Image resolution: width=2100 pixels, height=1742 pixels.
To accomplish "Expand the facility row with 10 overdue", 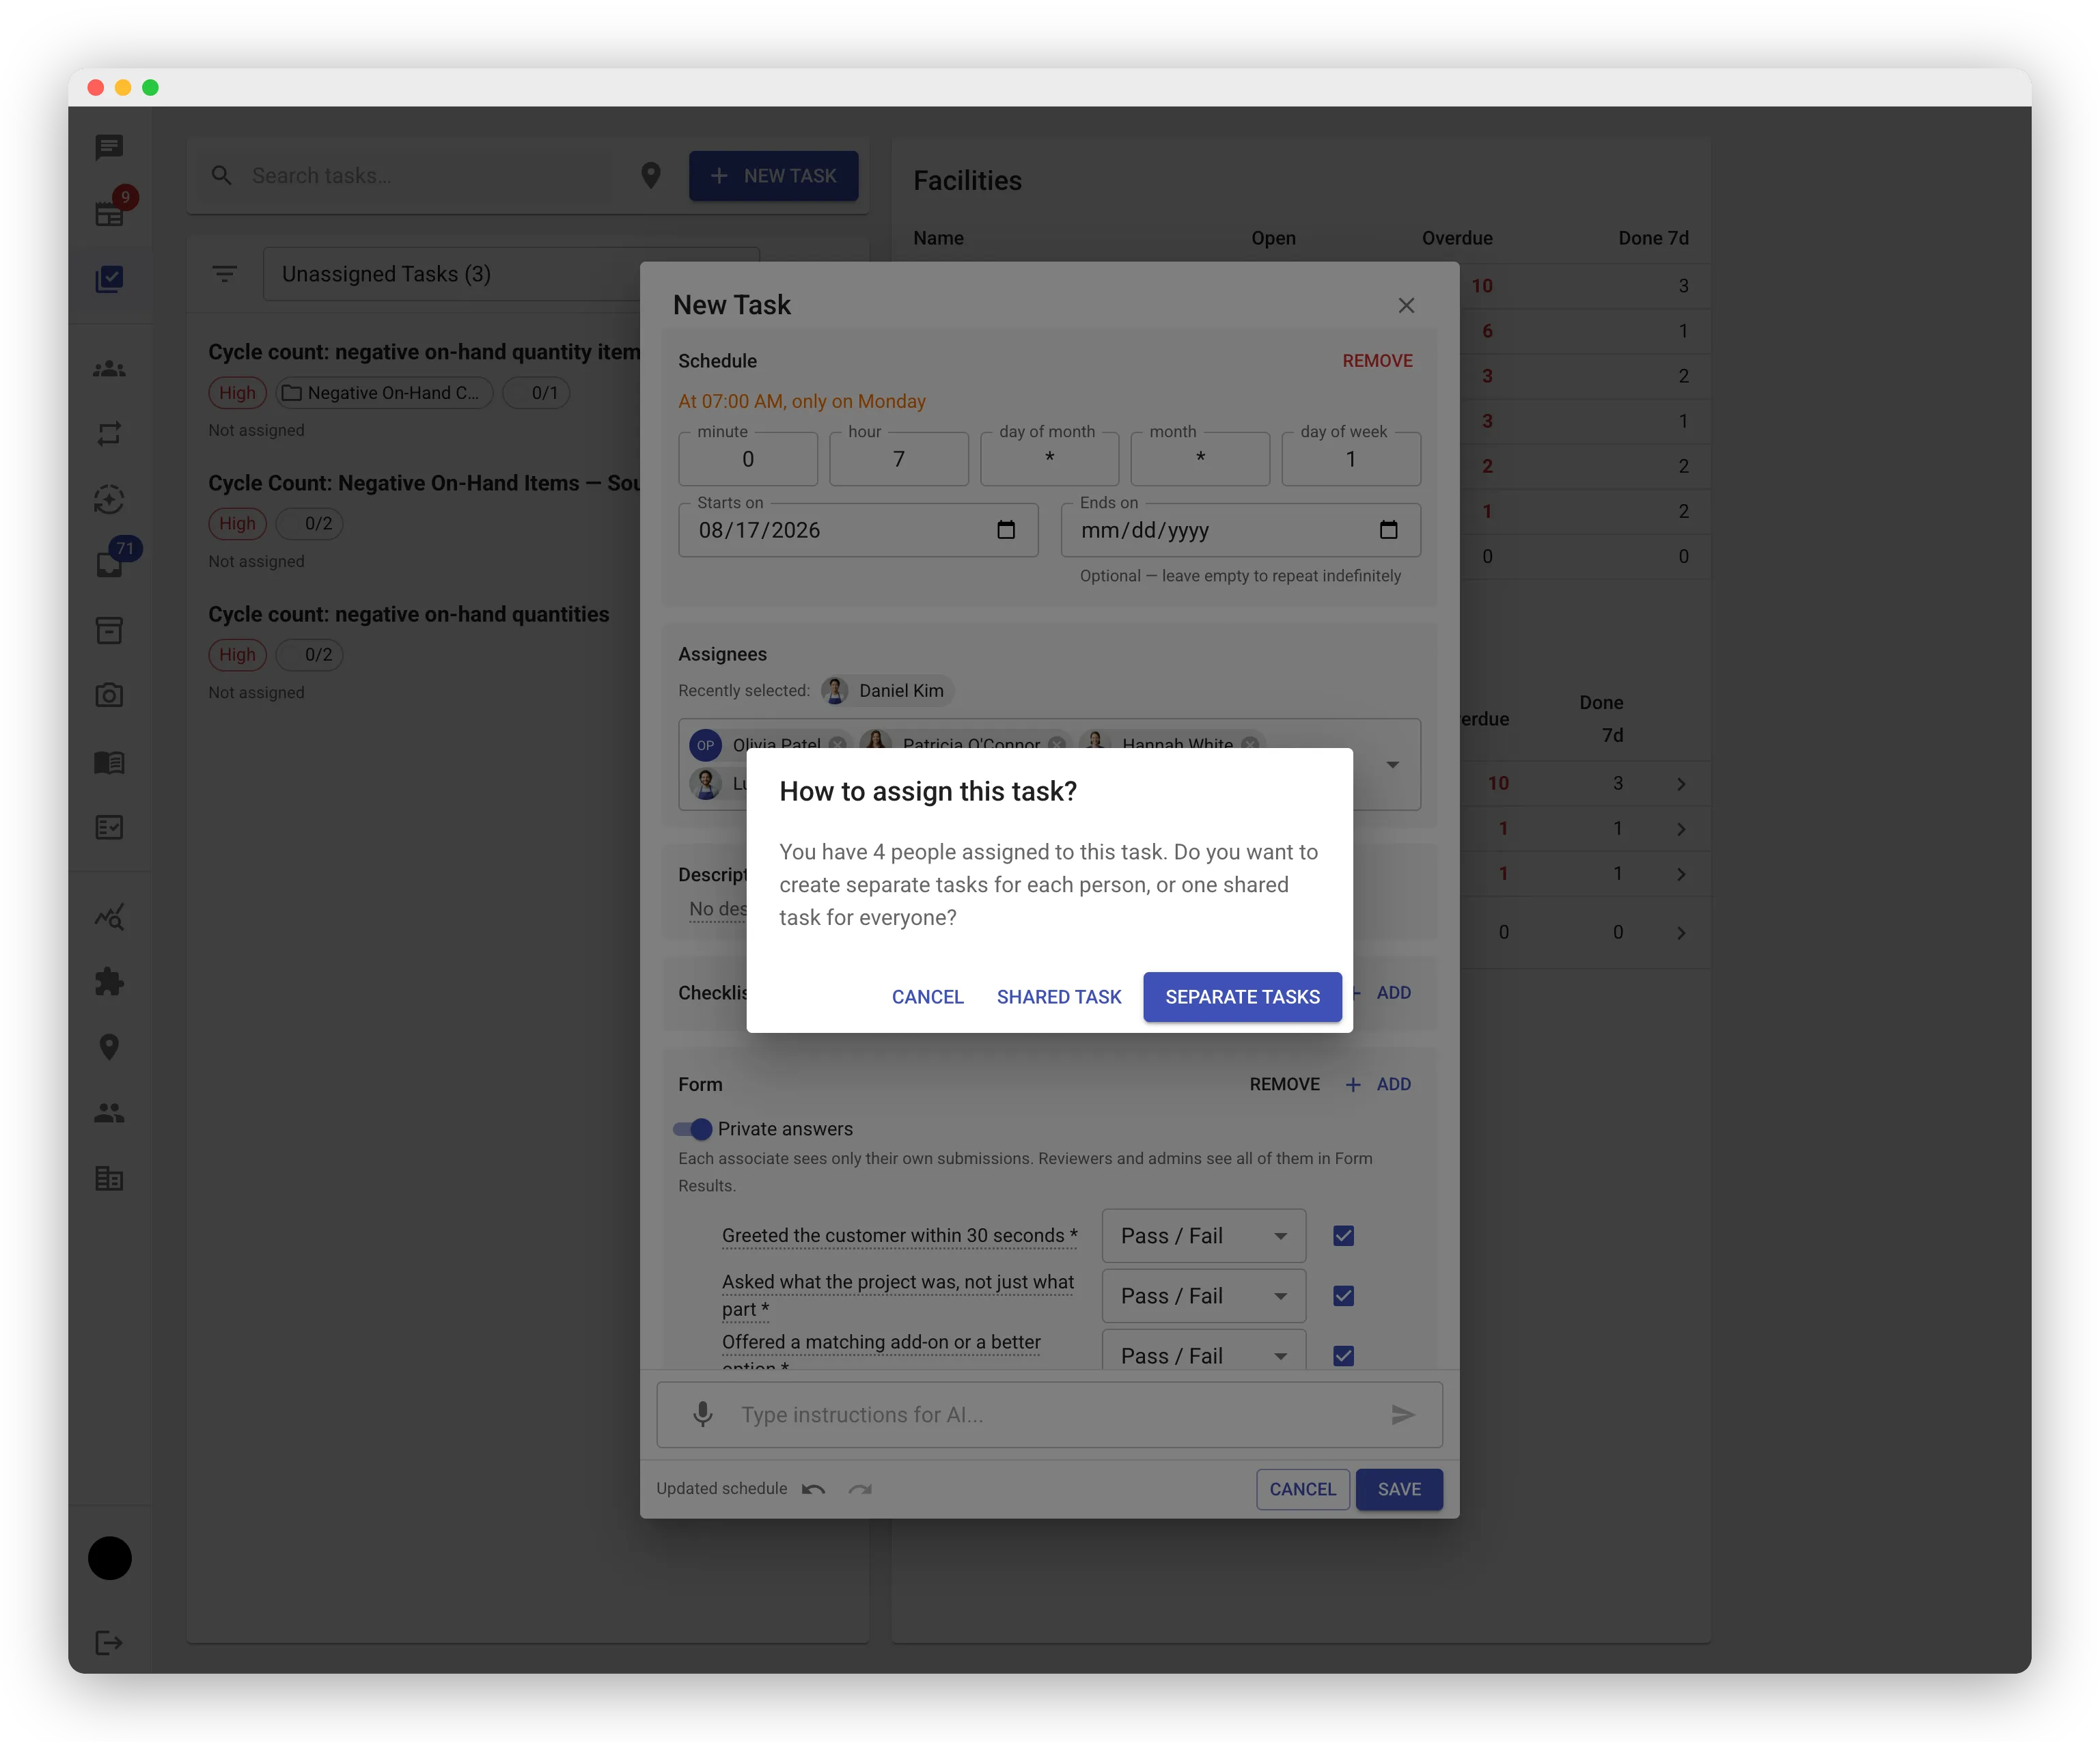I will tap(1681, 784).
